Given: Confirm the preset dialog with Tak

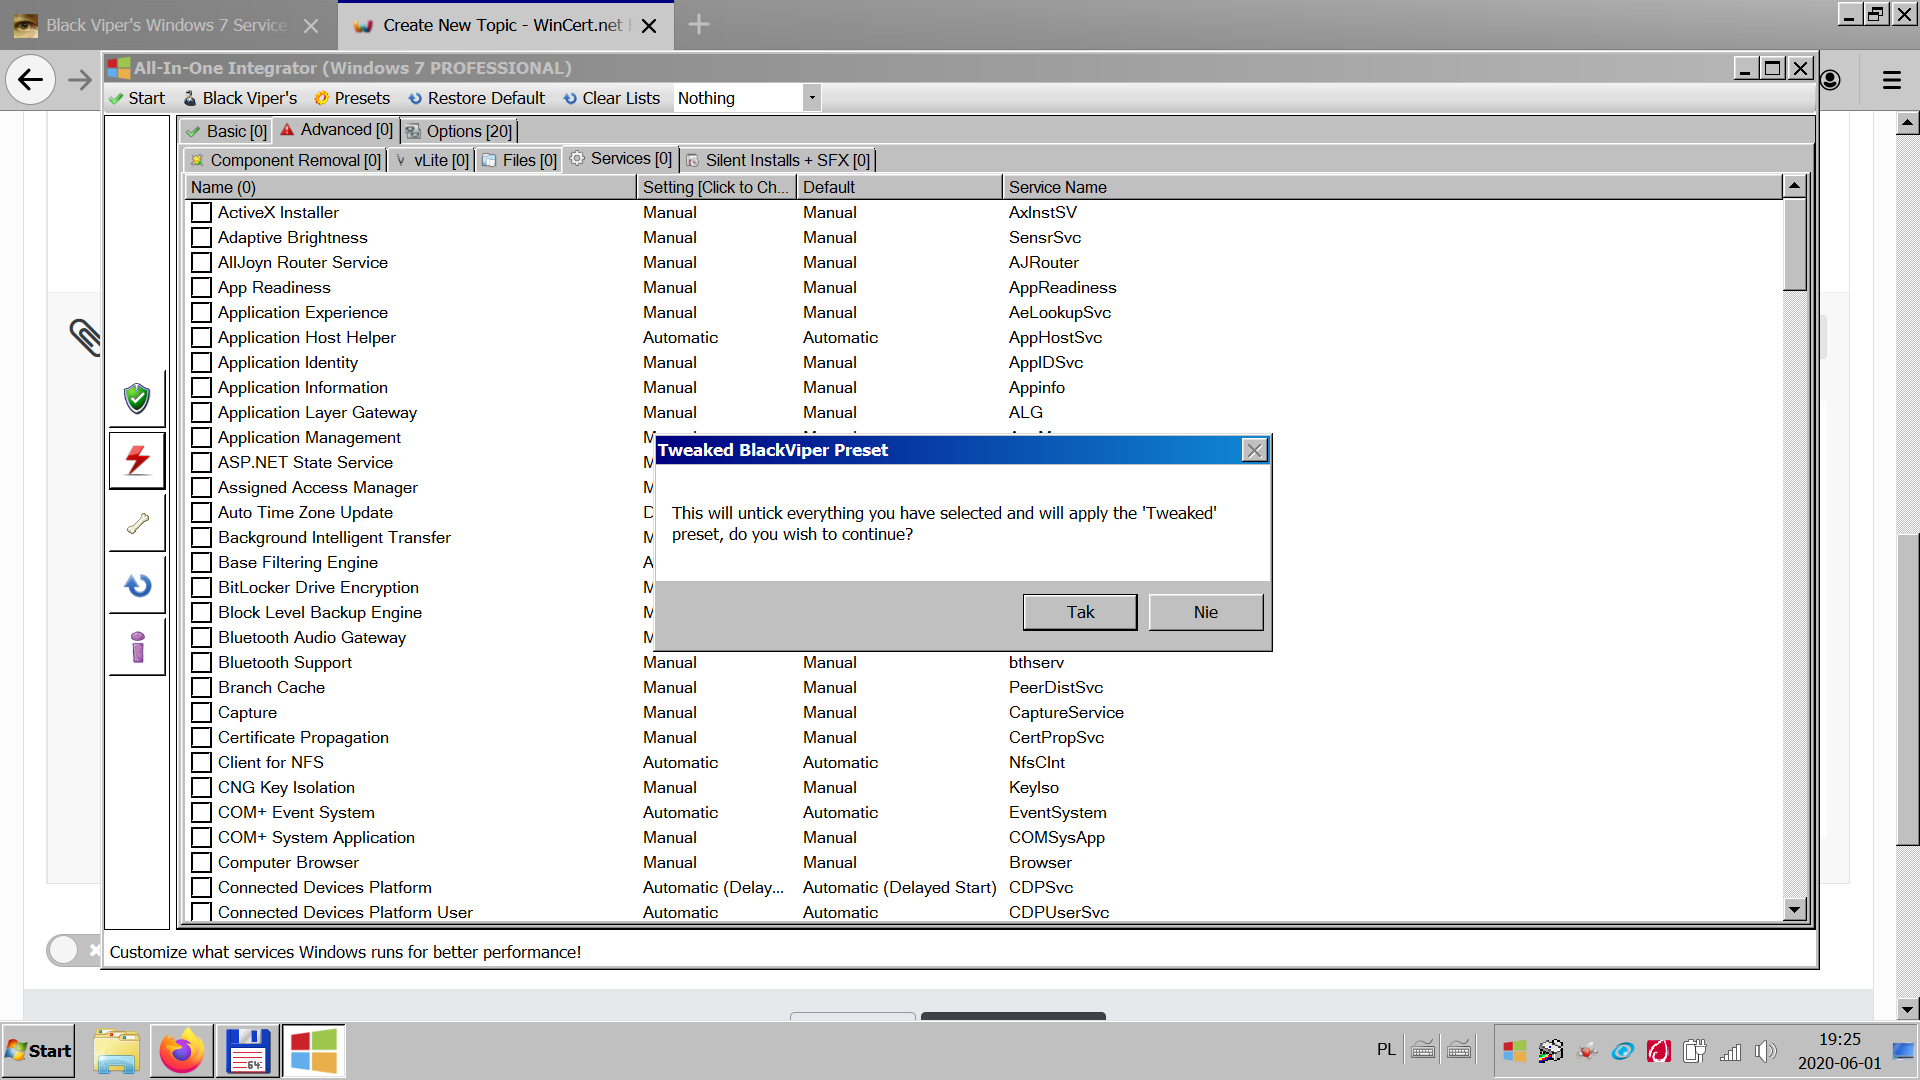Looking at the screenshot, I should [1079, 612].
